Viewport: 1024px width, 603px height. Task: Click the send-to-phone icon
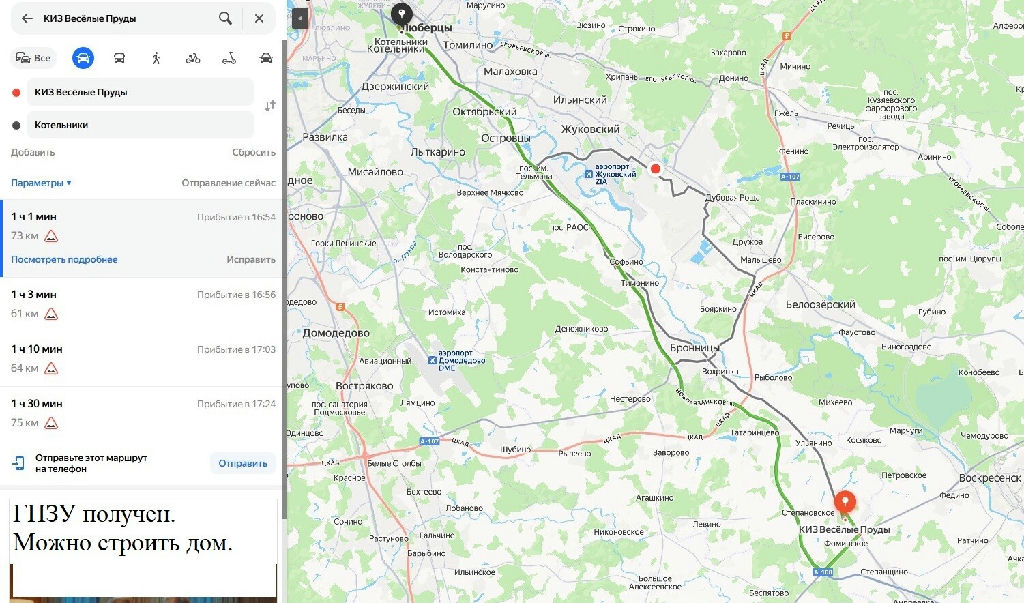pos(18,463)
